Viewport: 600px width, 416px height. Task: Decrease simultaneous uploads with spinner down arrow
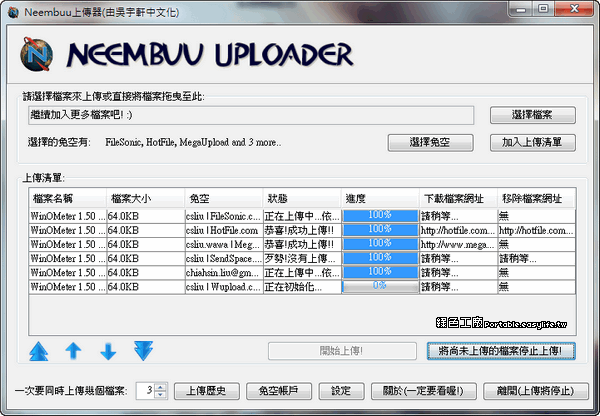pyautogui.click(x=161, y=395)
